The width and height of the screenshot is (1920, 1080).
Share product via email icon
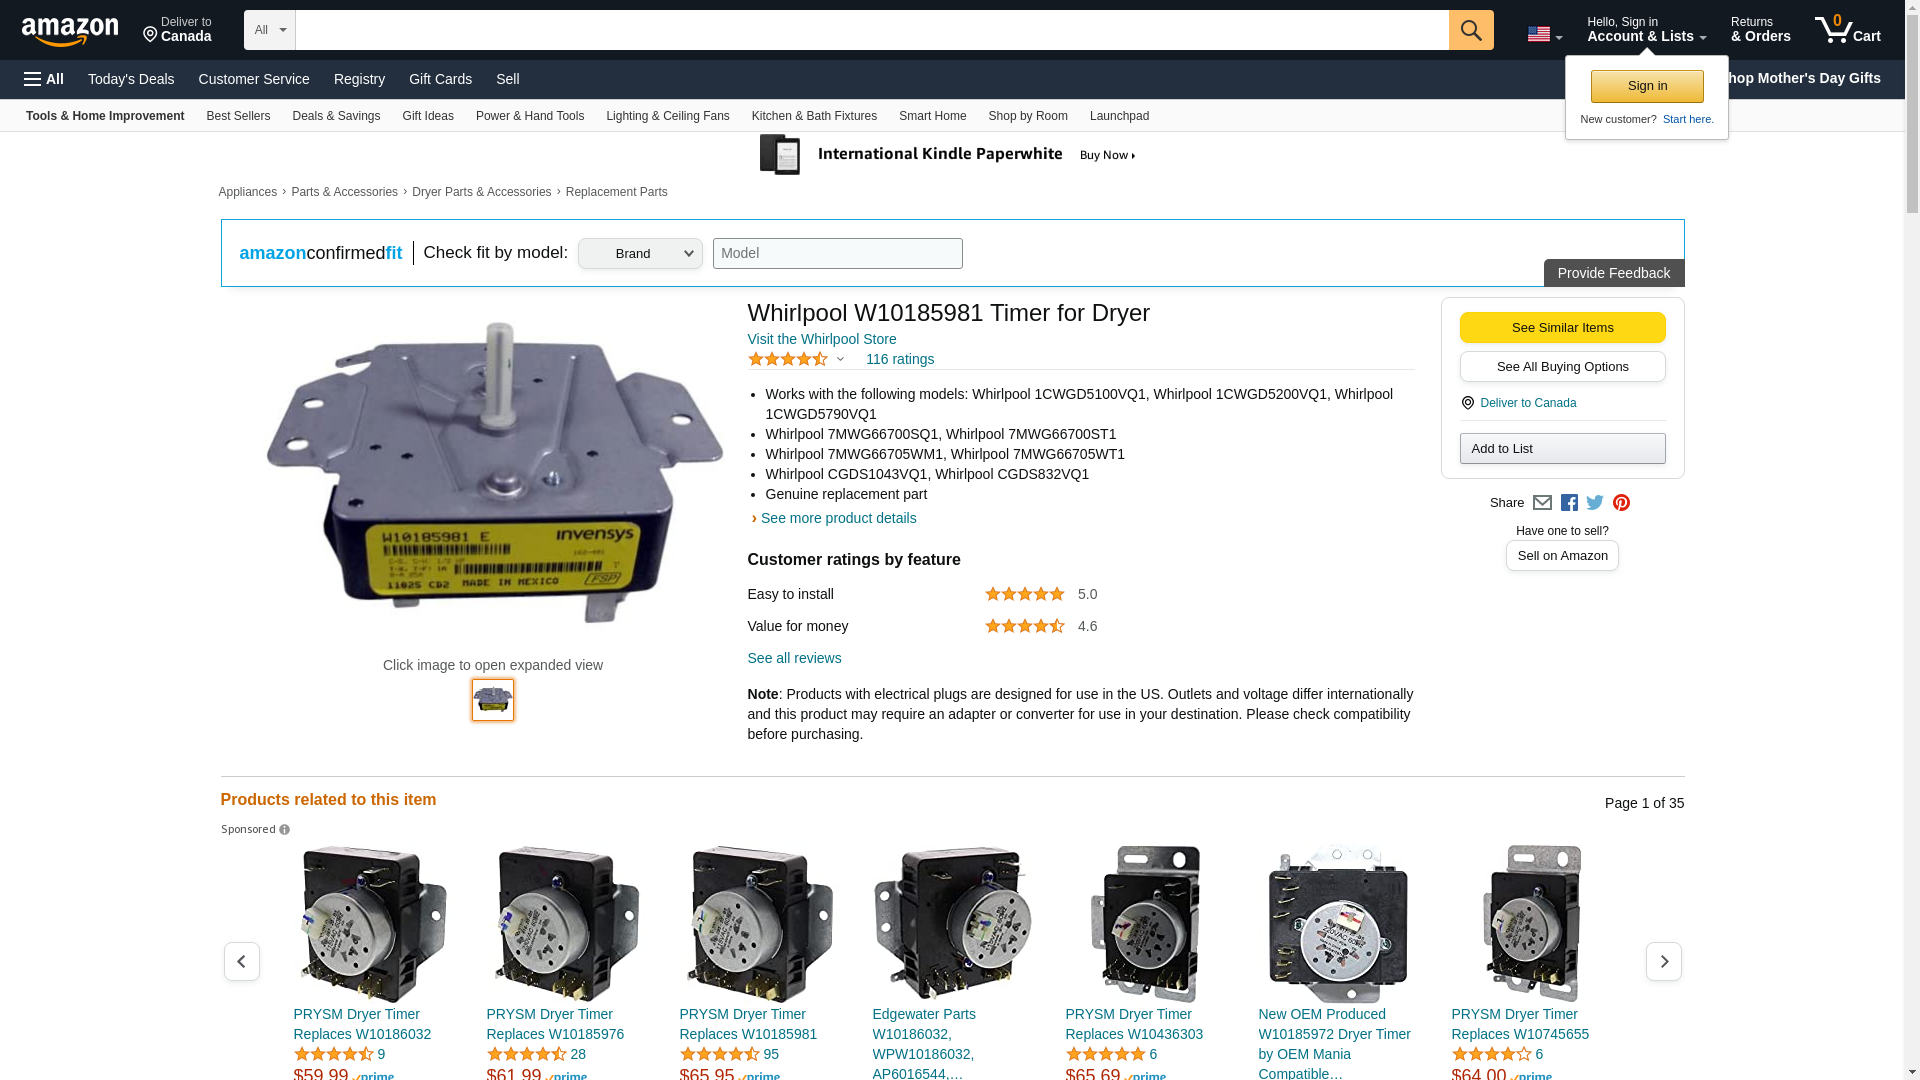click(1542, 503)
